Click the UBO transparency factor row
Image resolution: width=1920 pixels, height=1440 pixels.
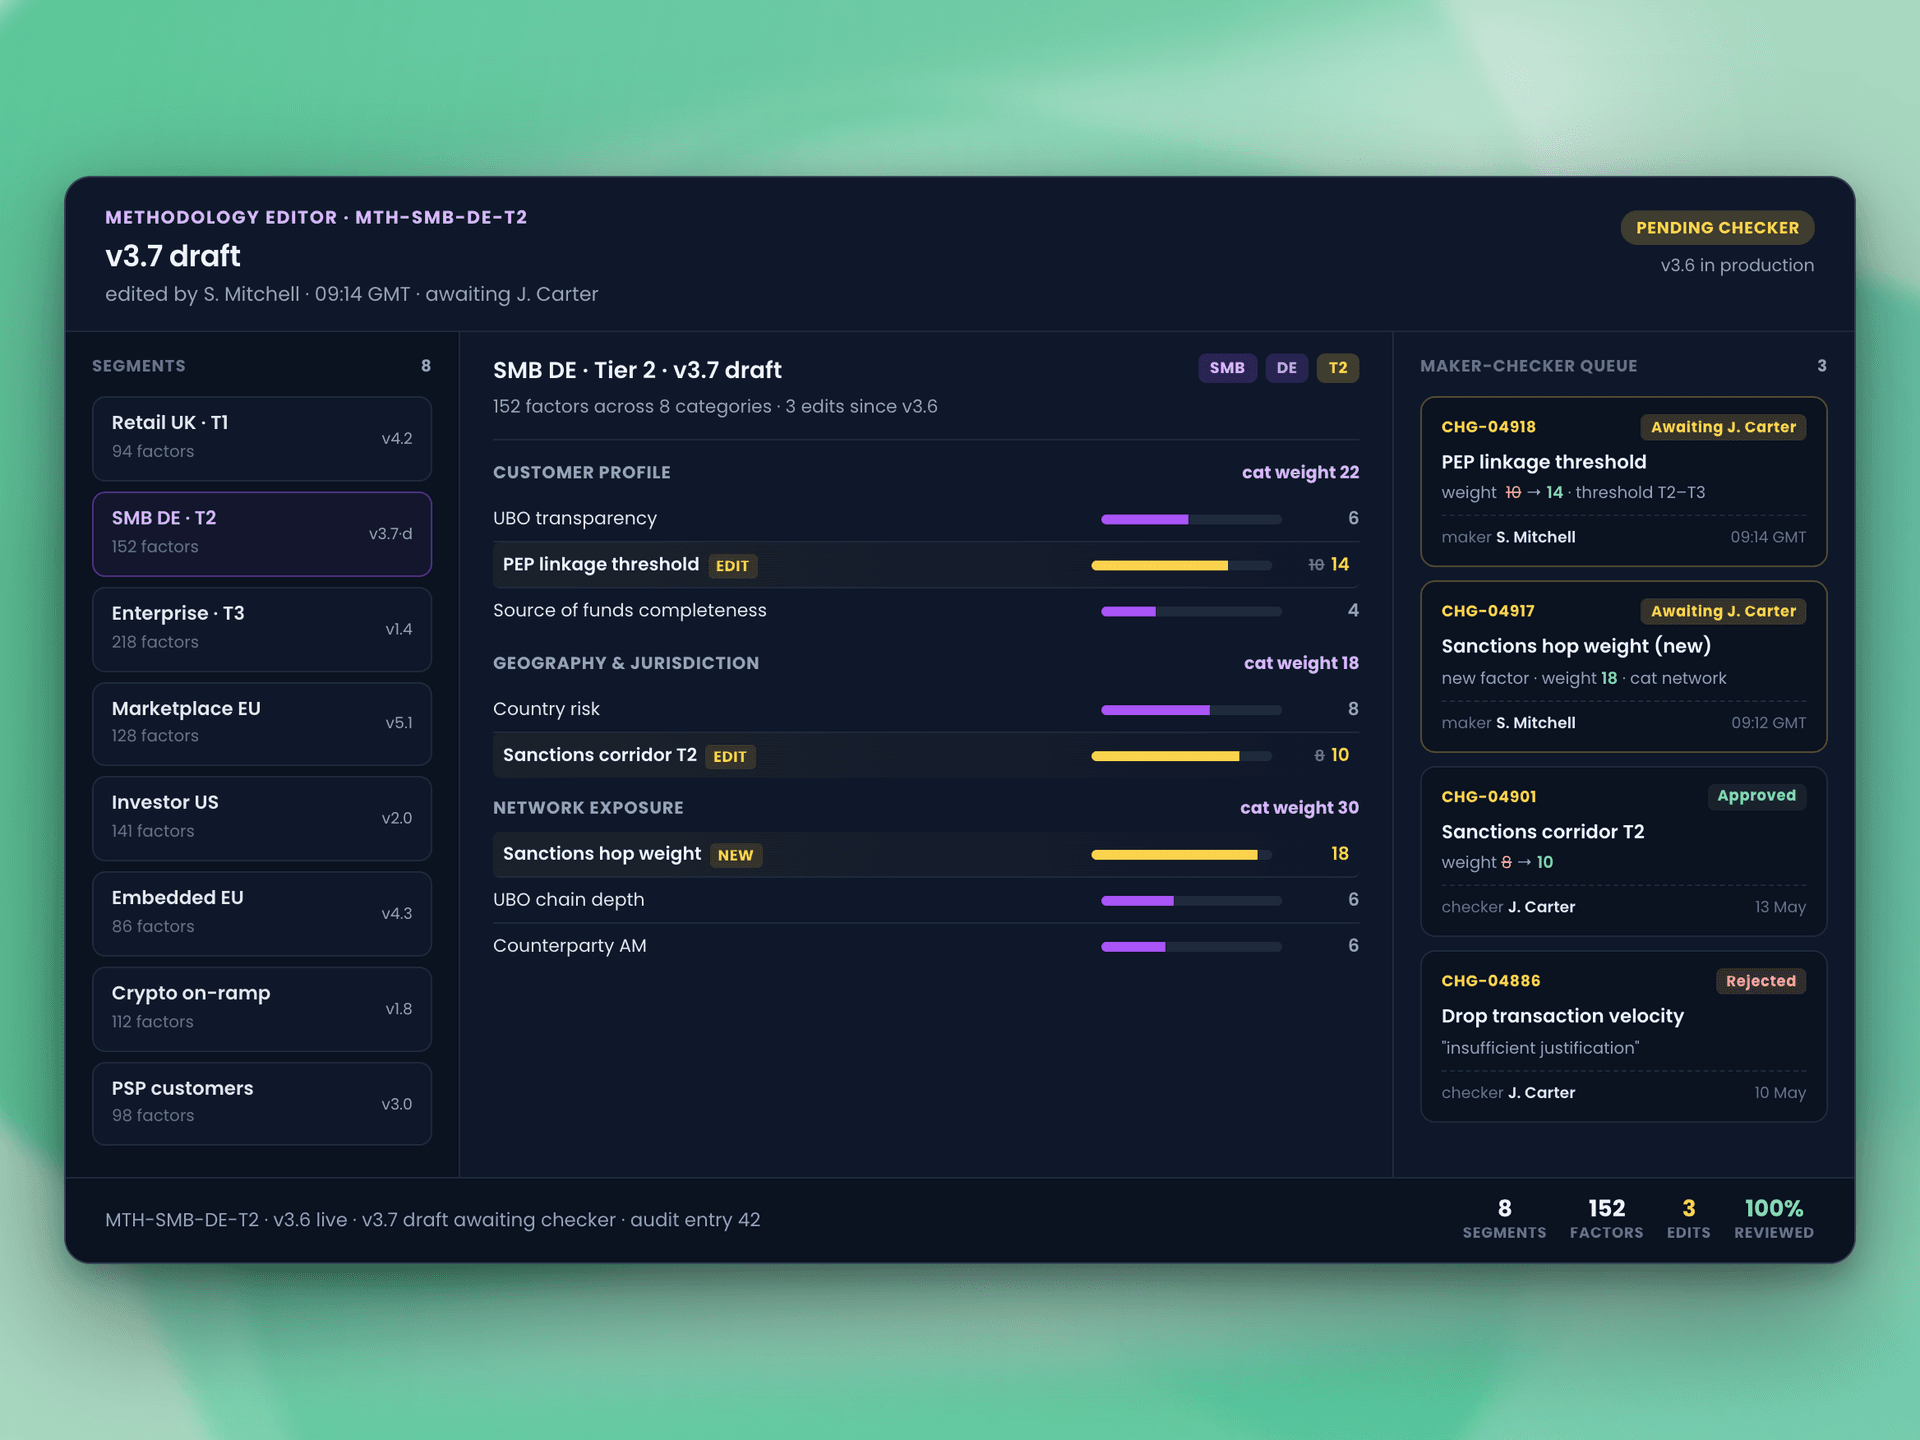pos(926,518)
